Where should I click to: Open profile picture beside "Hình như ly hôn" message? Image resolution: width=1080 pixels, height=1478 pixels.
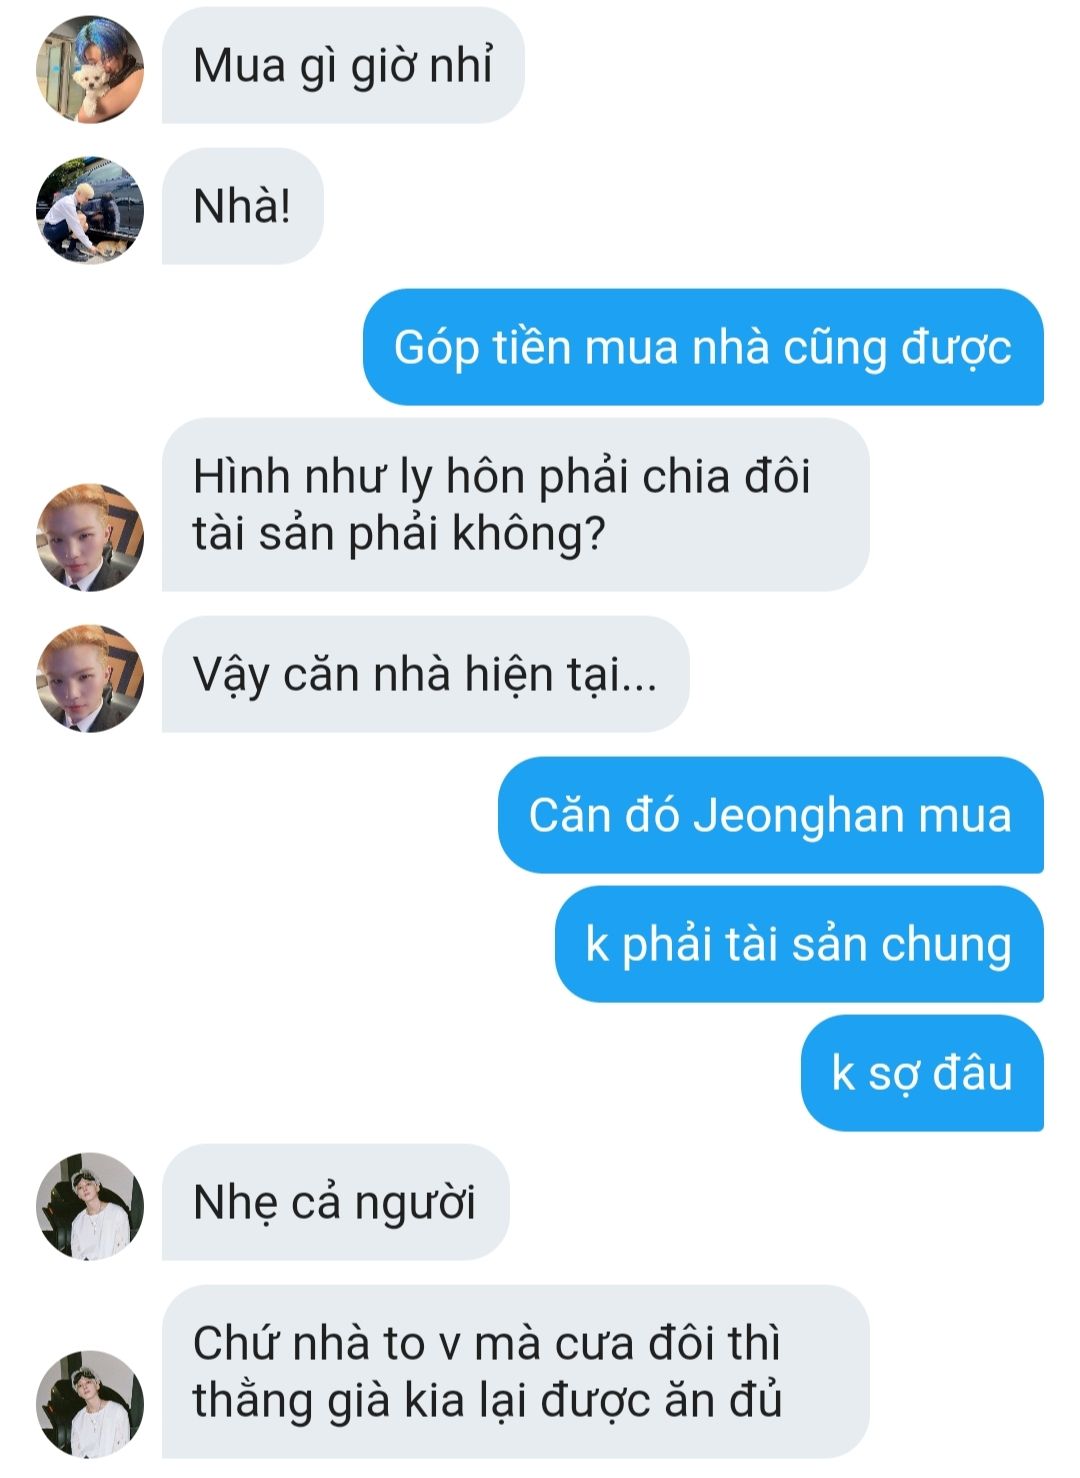[x=90, y=537]
